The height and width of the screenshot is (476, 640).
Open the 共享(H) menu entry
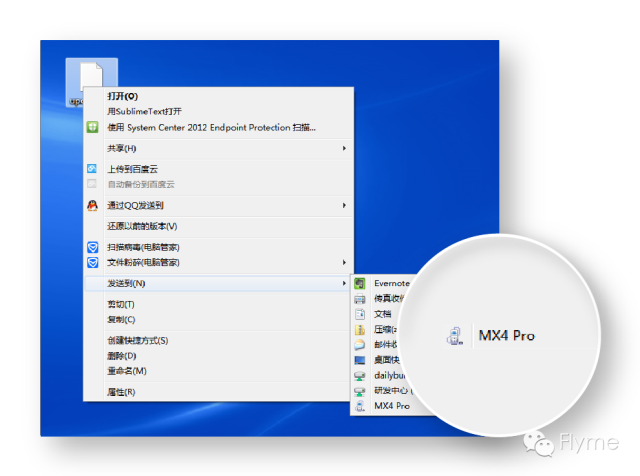[x=122, y=148]
